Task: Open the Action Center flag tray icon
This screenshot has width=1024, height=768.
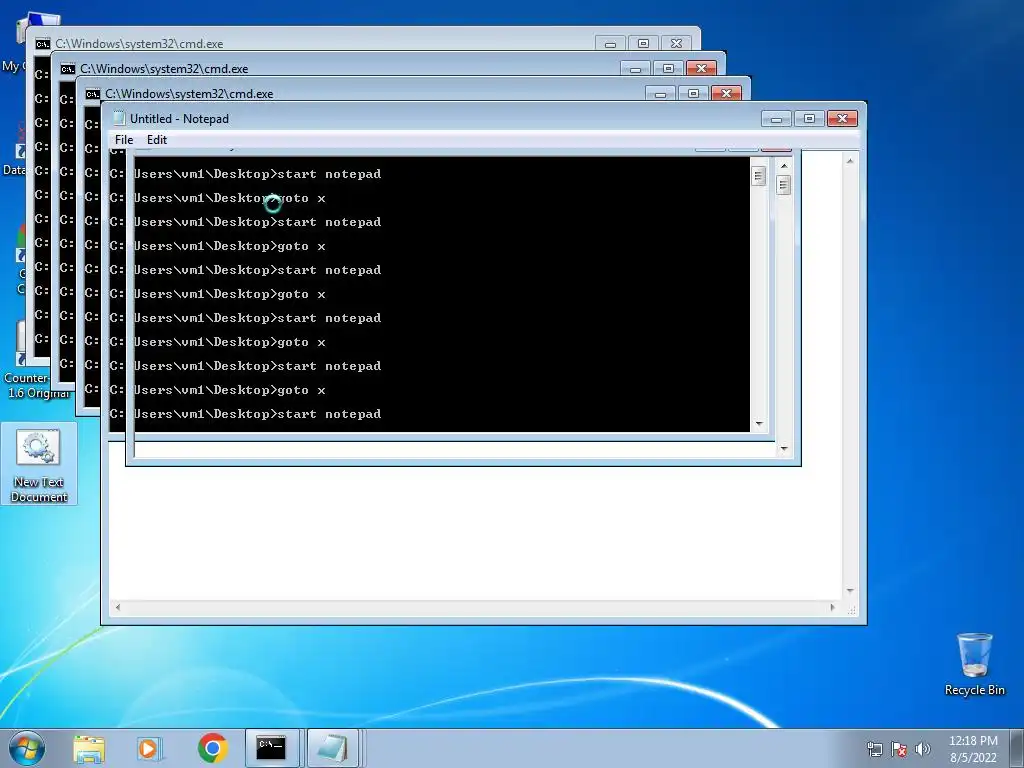Action: (899, 749)
